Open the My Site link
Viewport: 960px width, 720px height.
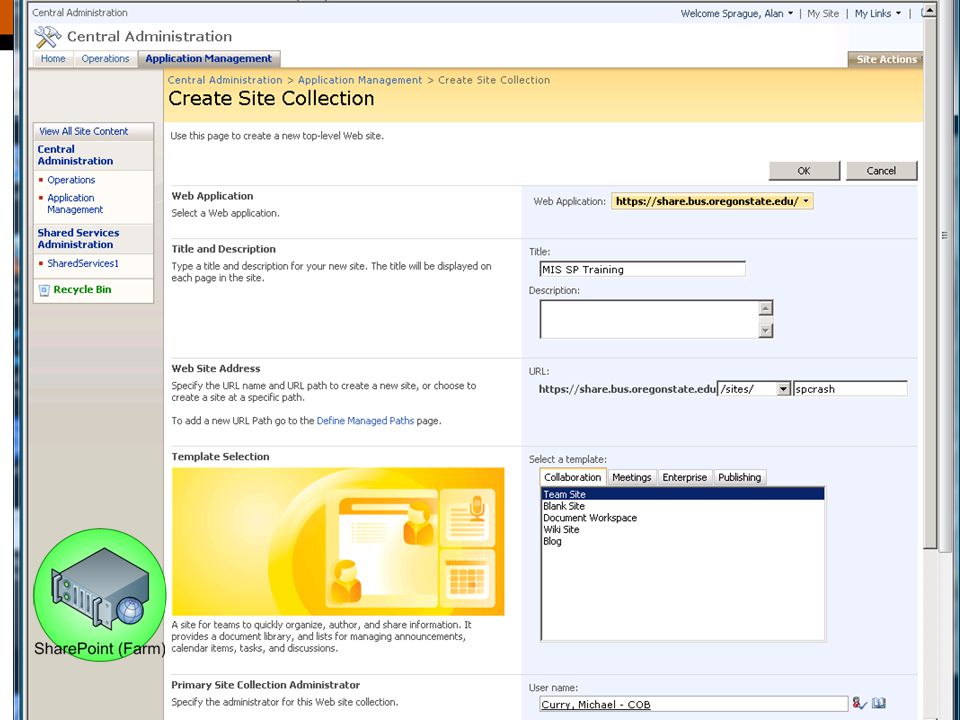(x=823, y=13)
